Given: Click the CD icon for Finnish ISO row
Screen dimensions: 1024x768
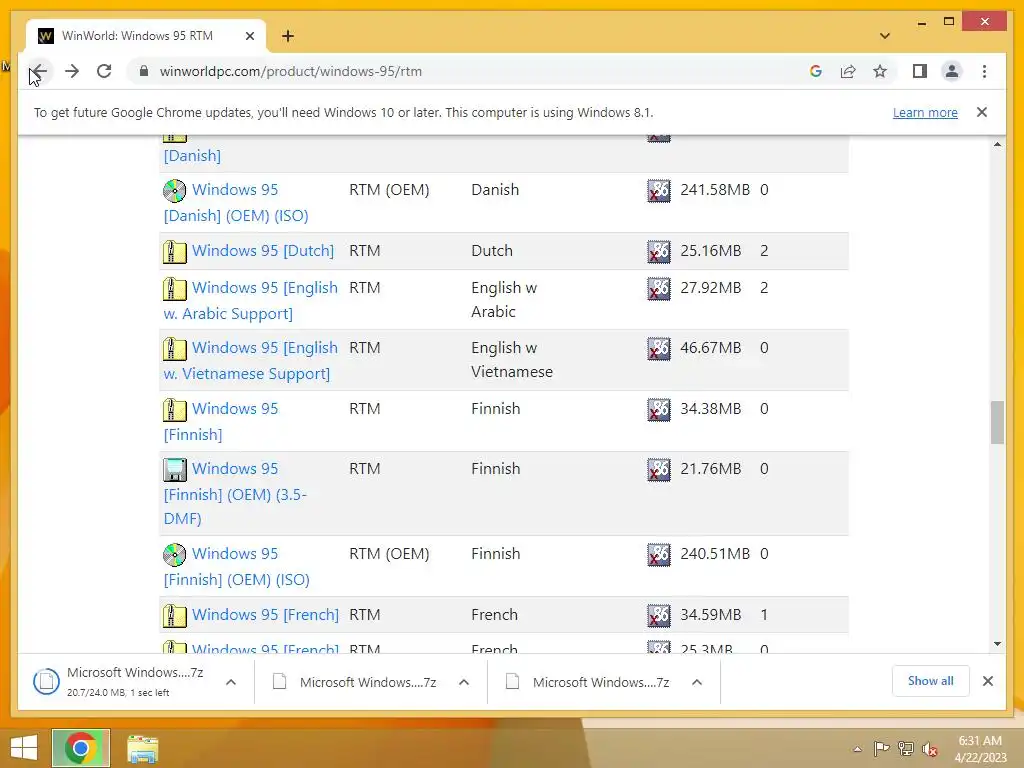Looking at the screenshot, I should coord(174,554).
